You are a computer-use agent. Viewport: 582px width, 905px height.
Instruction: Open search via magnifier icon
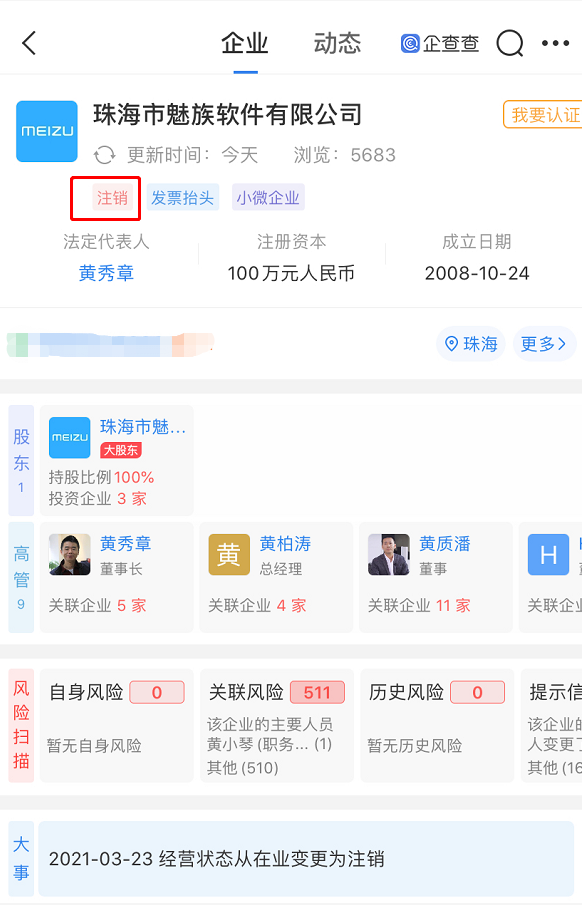(510, 43)
